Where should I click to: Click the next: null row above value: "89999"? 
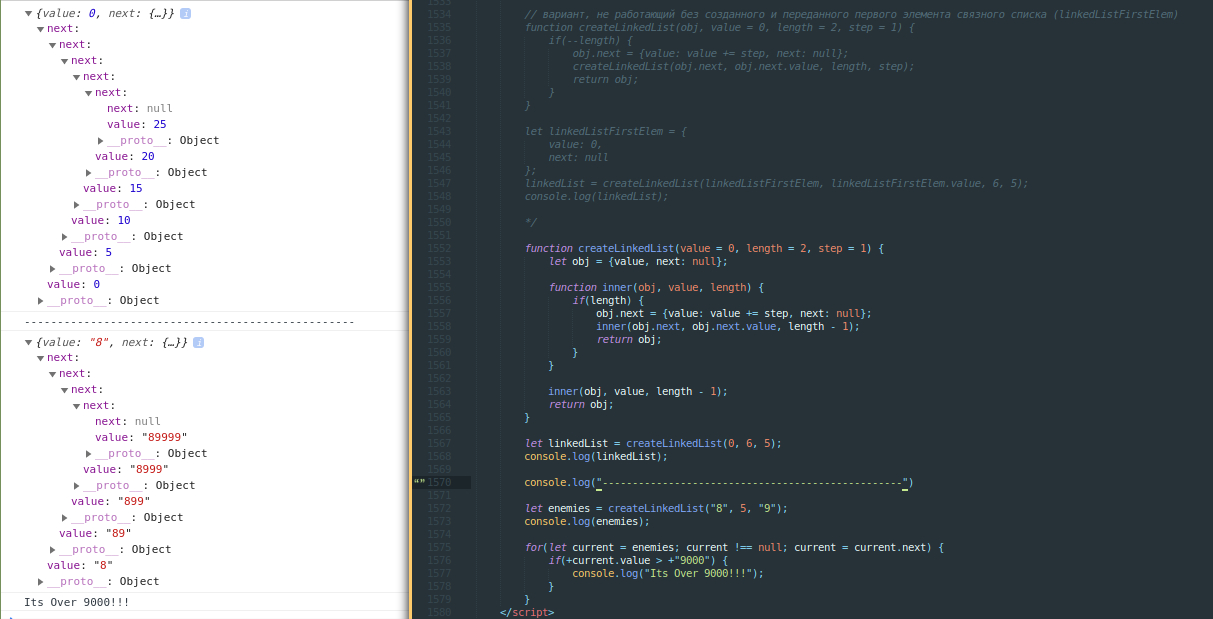tap(128, 422)
